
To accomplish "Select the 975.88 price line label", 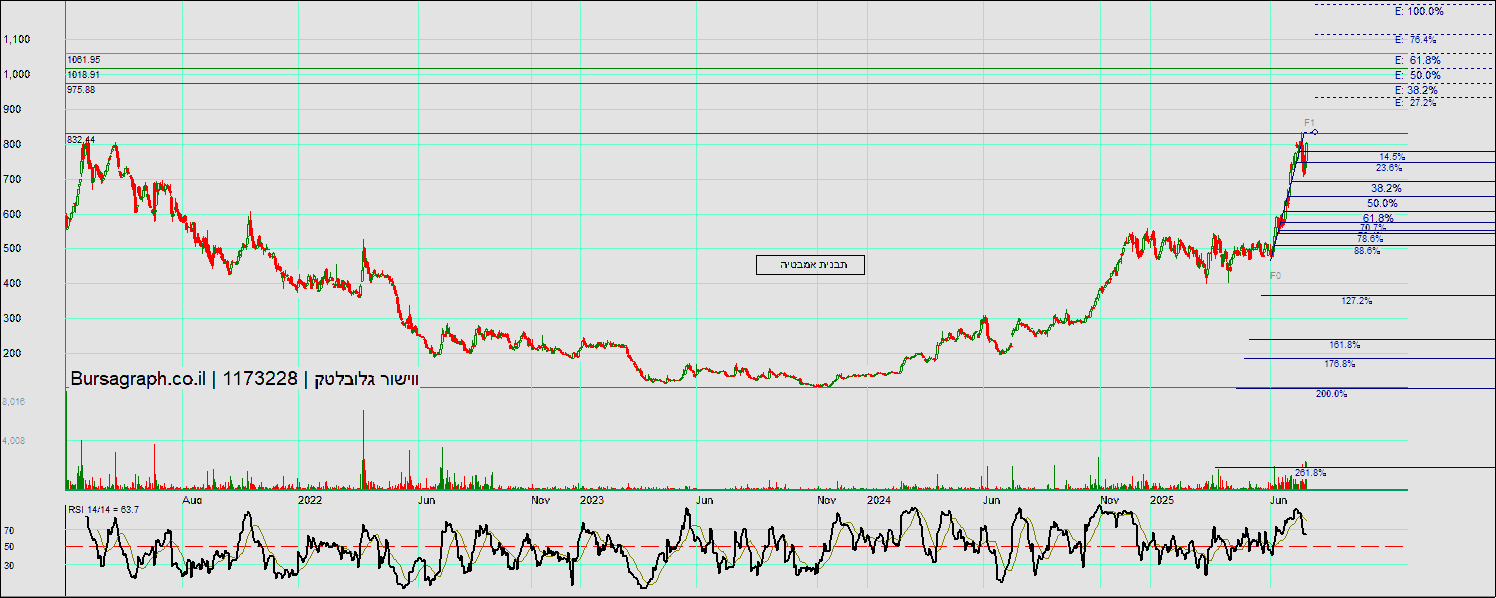I will click(x=80, y=90).
